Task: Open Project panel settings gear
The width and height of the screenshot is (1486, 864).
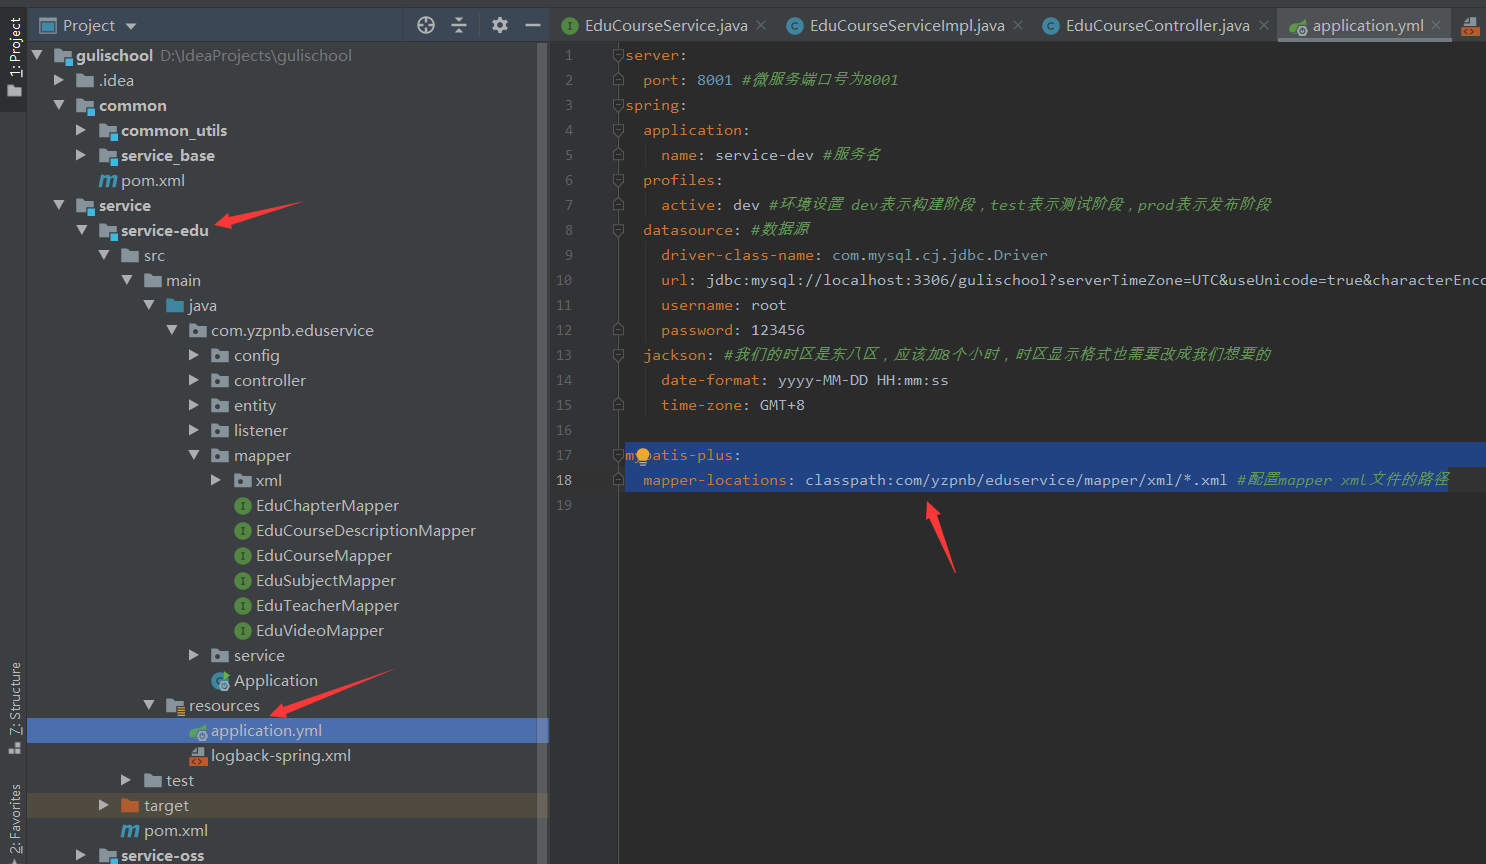Action: point(500,25)
